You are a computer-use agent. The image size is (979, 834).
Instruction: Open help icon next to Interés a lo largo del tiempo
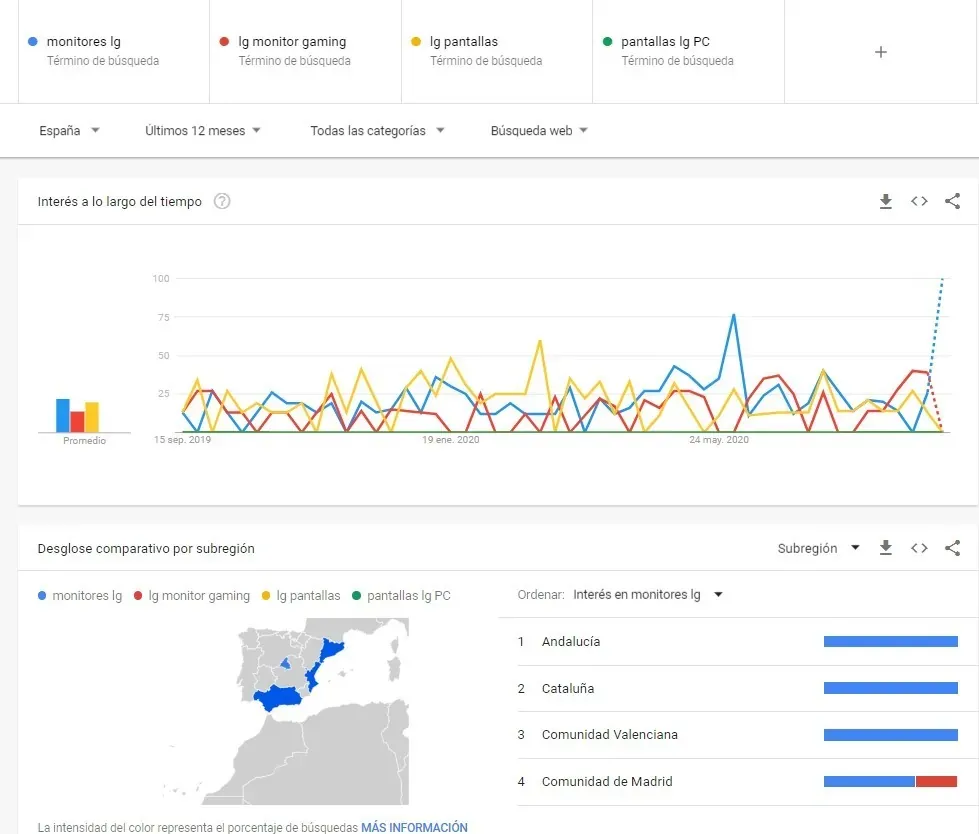[222, 201]
